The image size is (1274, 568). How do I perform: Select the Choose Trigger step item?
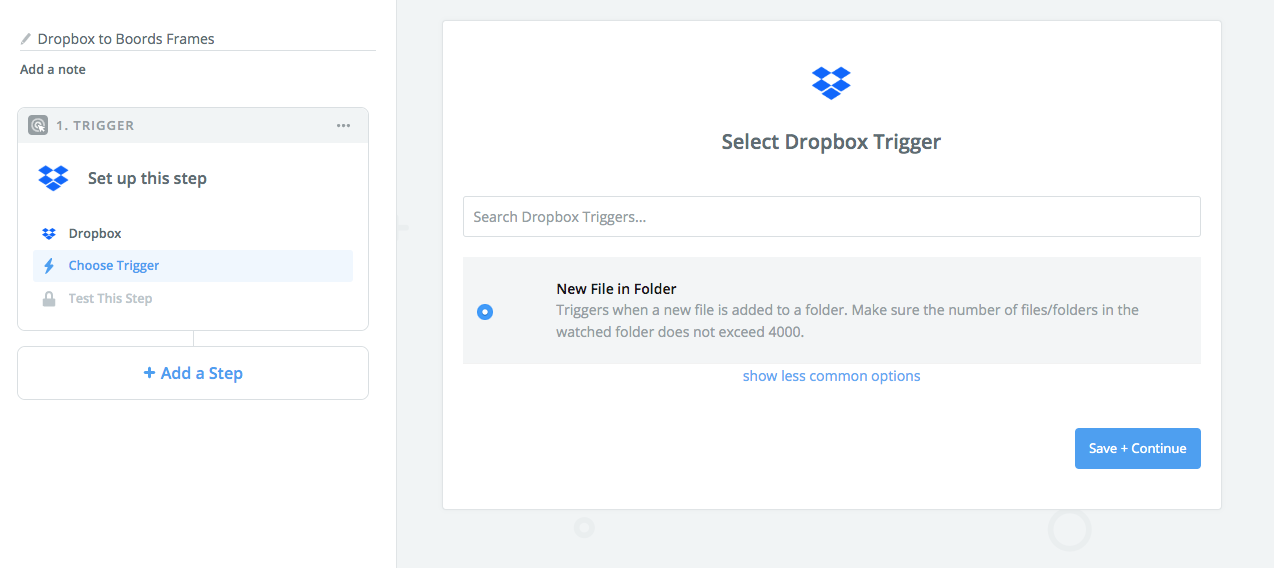193,266
